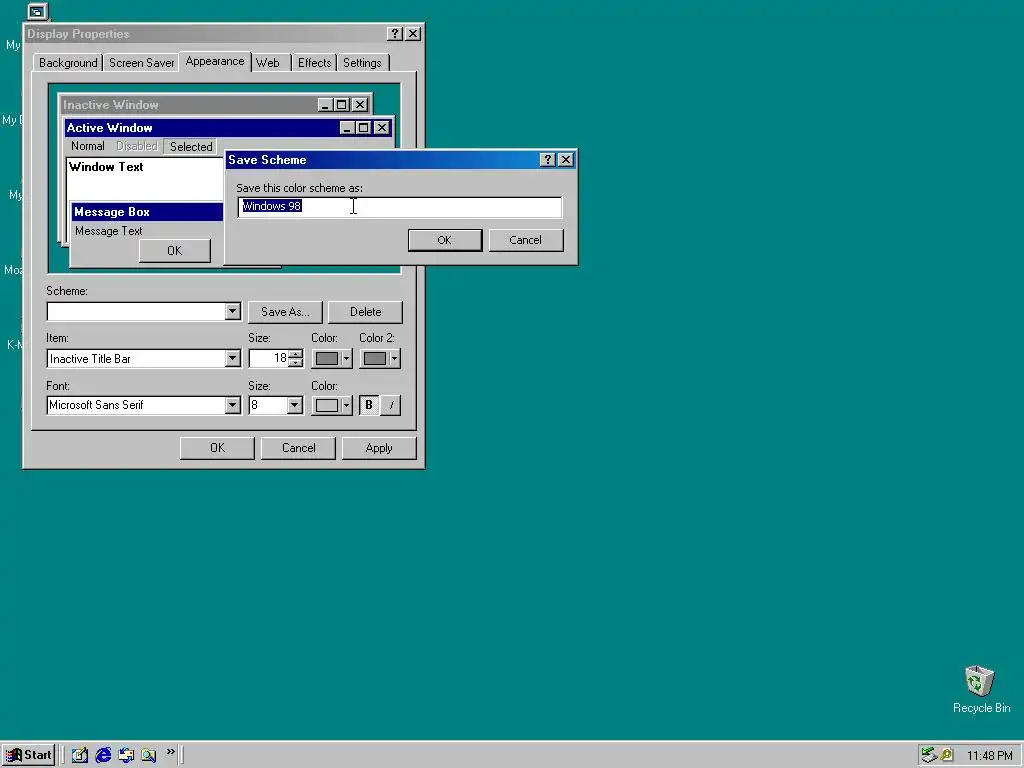Toggle bold font style button
Image resolution: width=1024 pixels, height=768 pixels.
(369, 406)
